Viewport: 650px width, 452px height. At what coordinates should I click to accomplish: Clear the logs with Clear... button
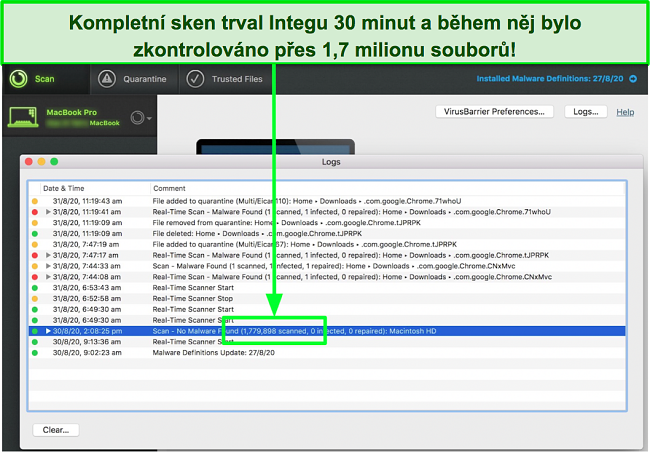point(56,430)
